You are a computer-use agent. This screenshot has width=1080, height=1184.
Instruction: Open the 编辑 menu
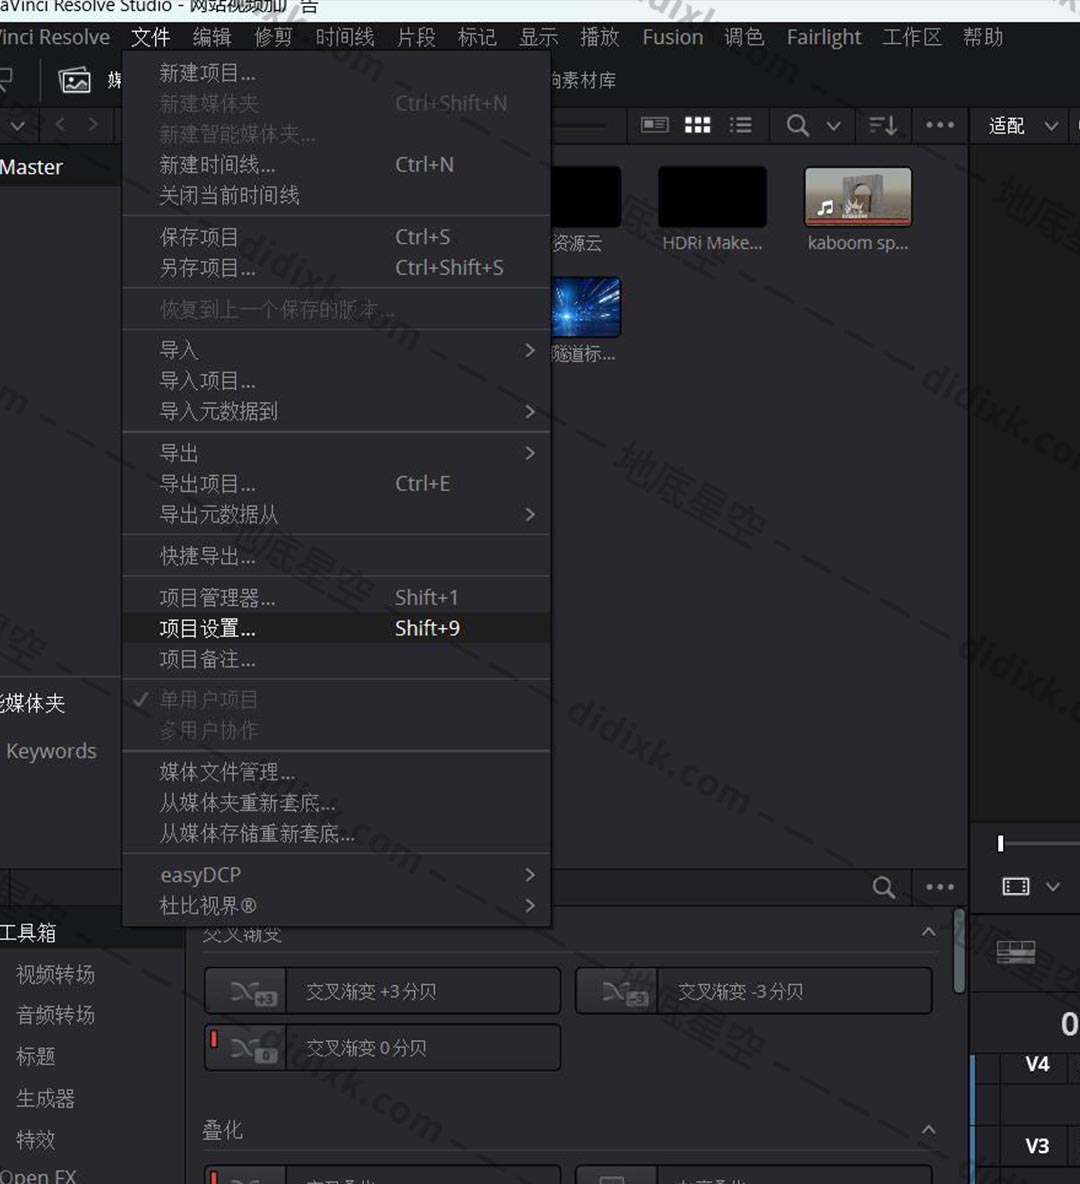click(211, 37)
